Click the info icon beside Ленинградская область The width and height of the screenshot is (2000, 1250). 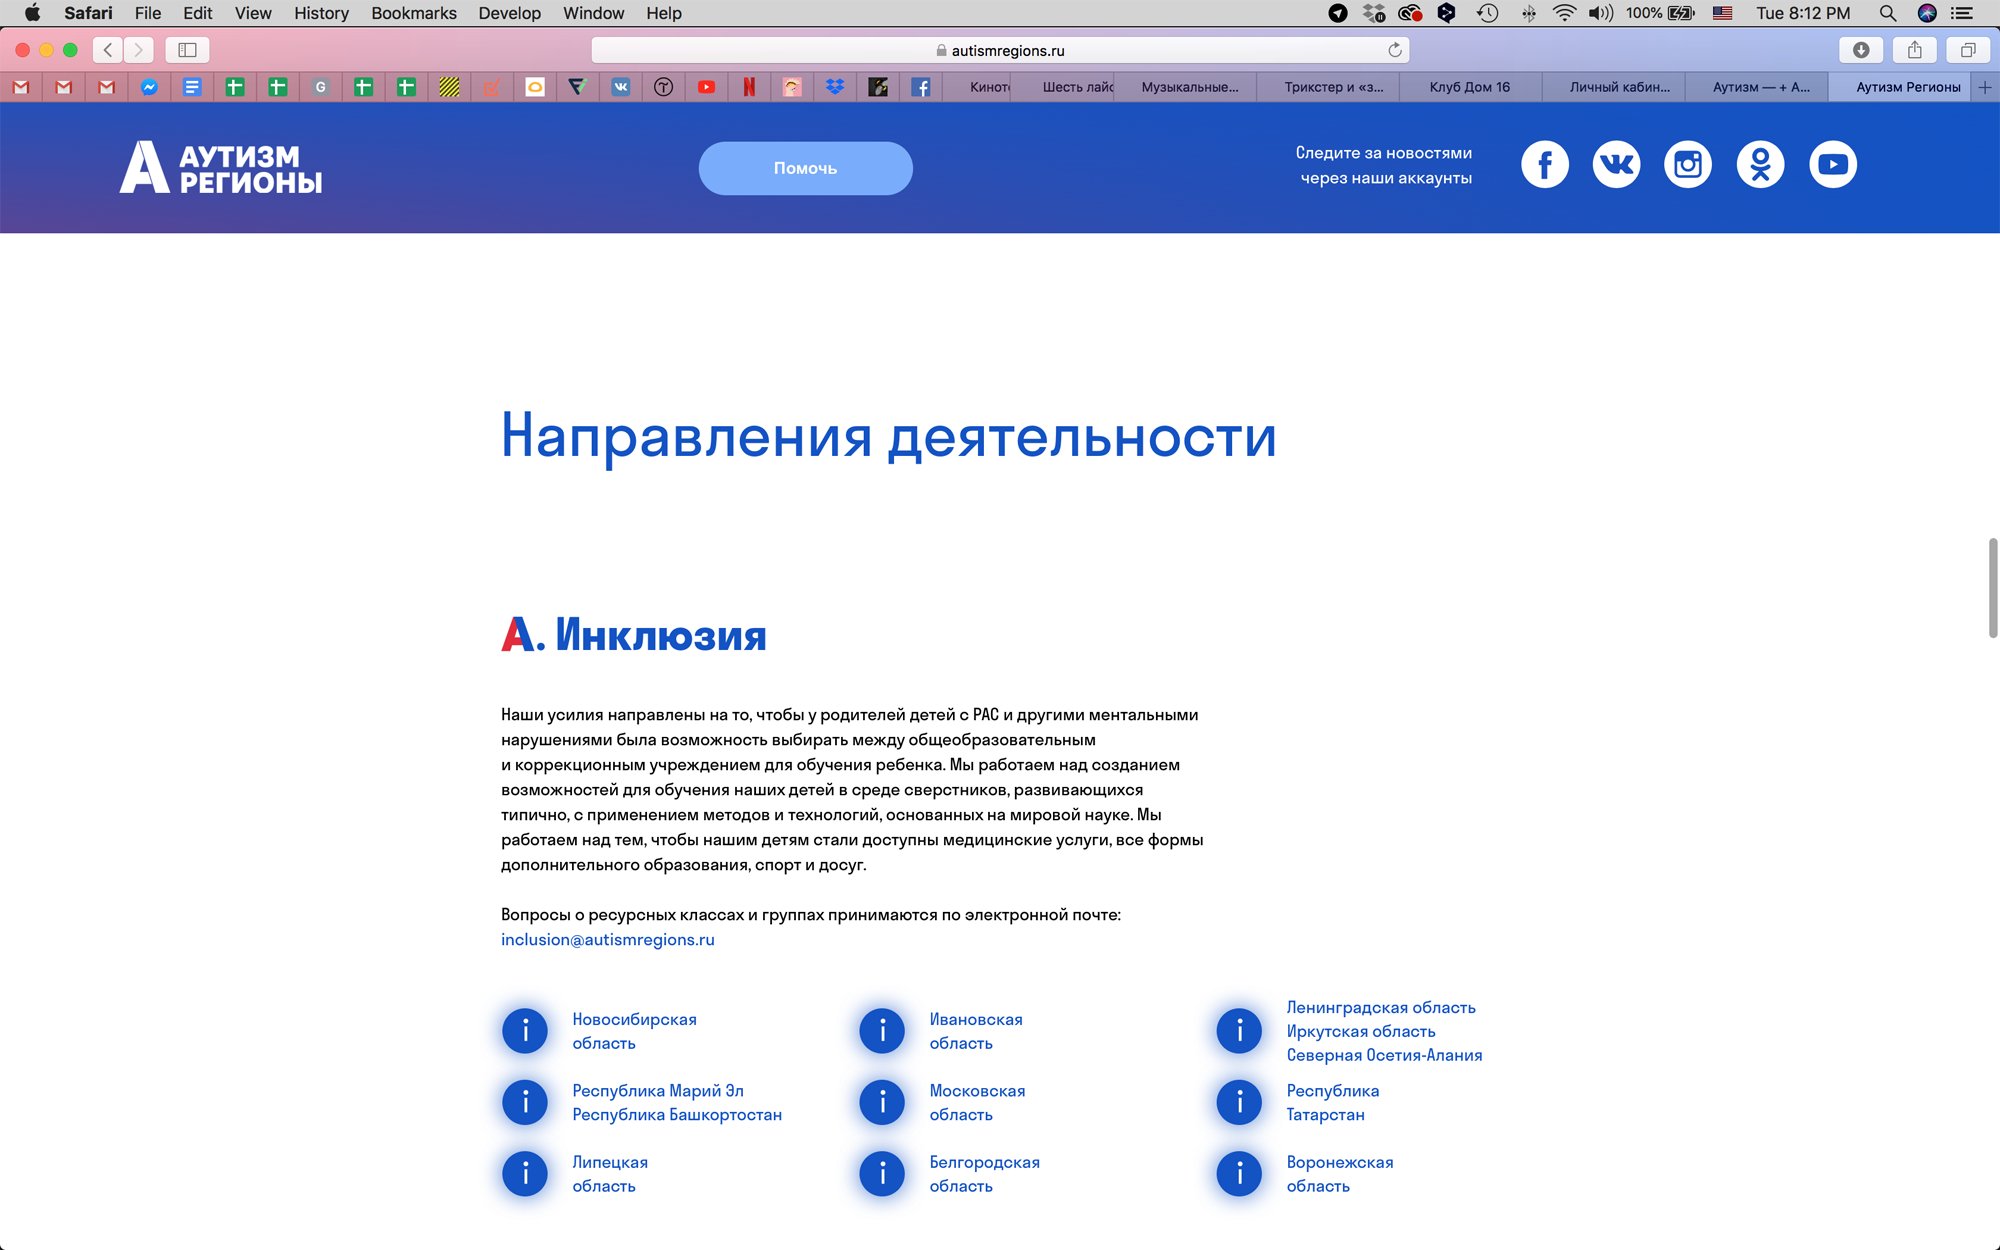[x=1239, y=1031]
